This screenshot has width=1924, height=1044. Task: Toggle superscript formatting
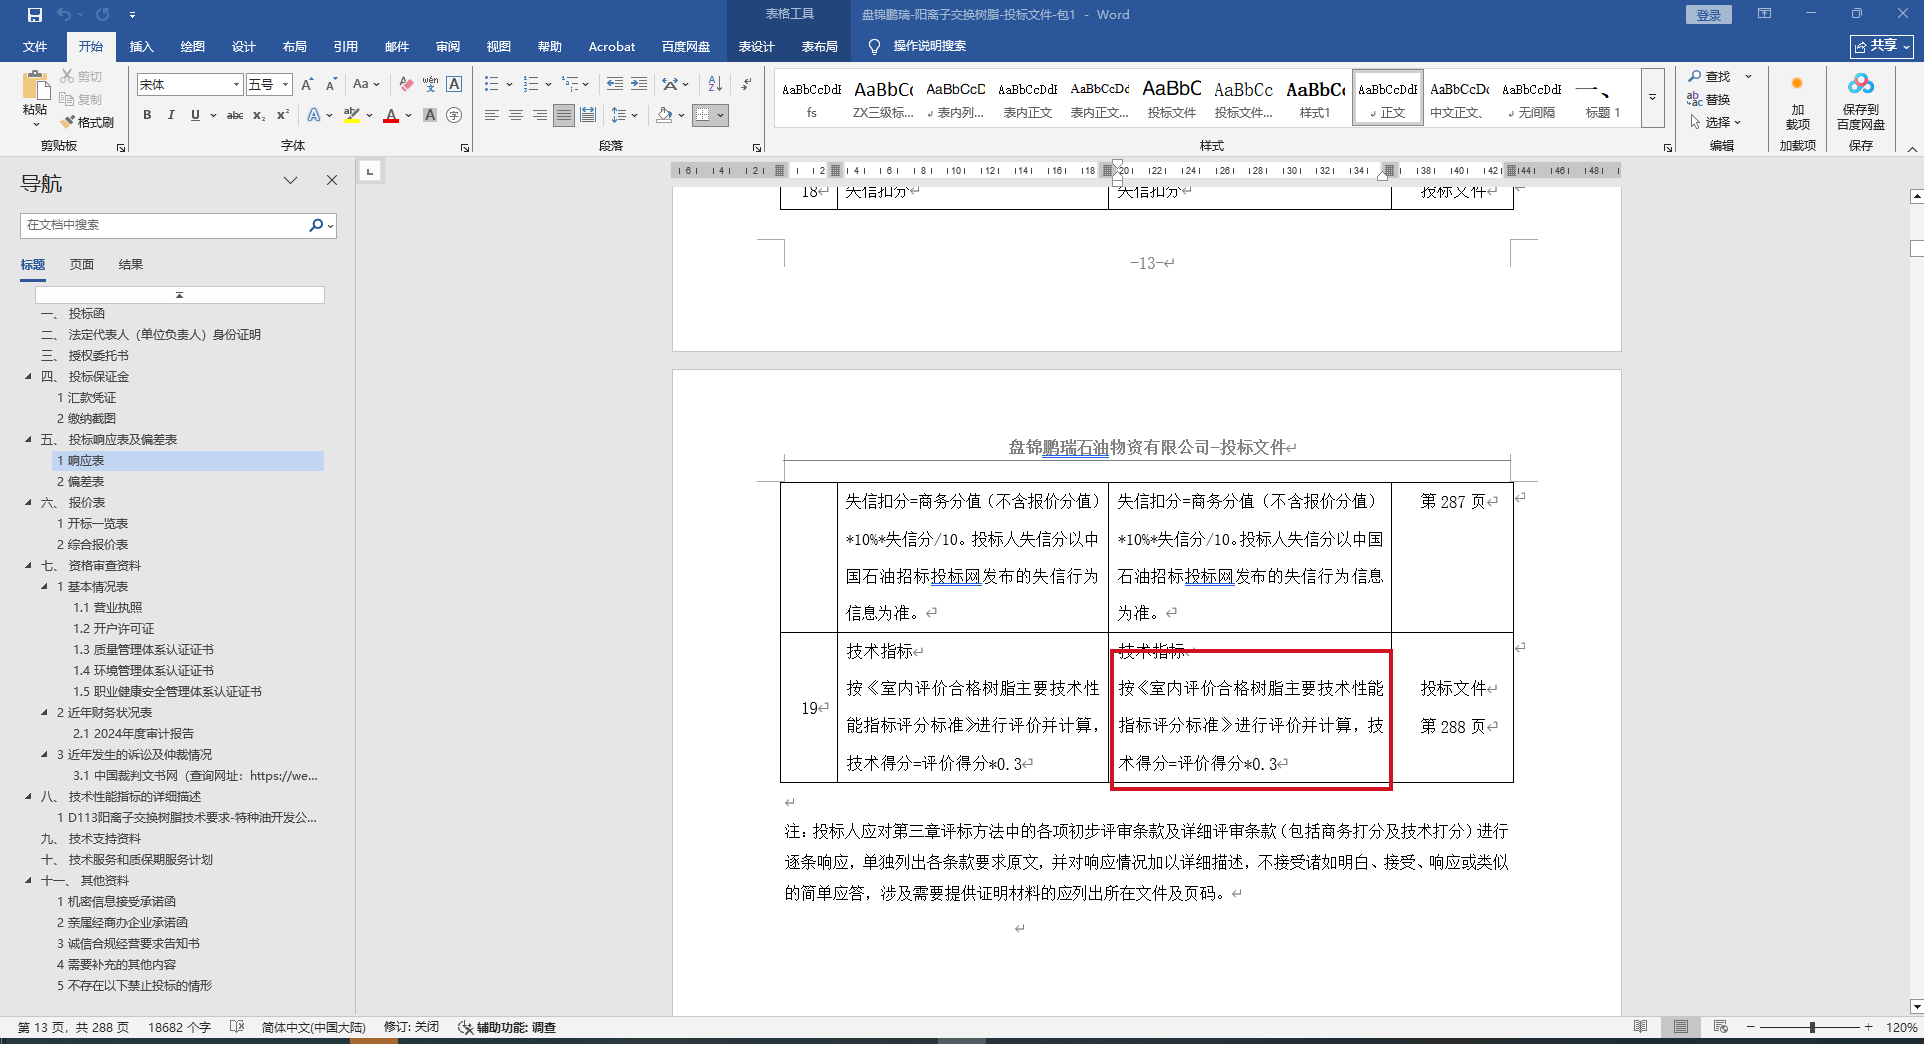point(283,115)
